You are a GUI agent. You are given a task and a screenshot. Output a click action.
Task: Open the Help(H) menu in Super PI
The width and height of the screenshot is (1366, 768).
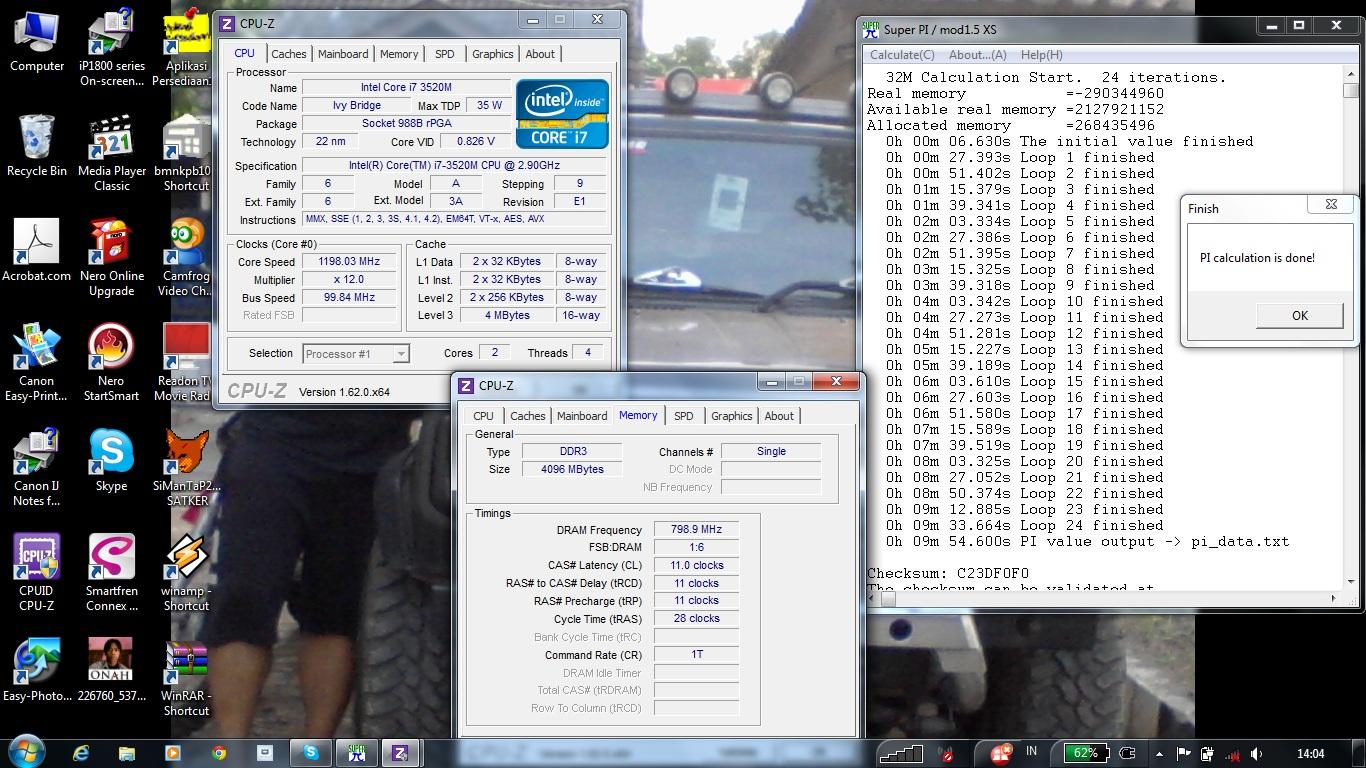(x=1041, y=55)
